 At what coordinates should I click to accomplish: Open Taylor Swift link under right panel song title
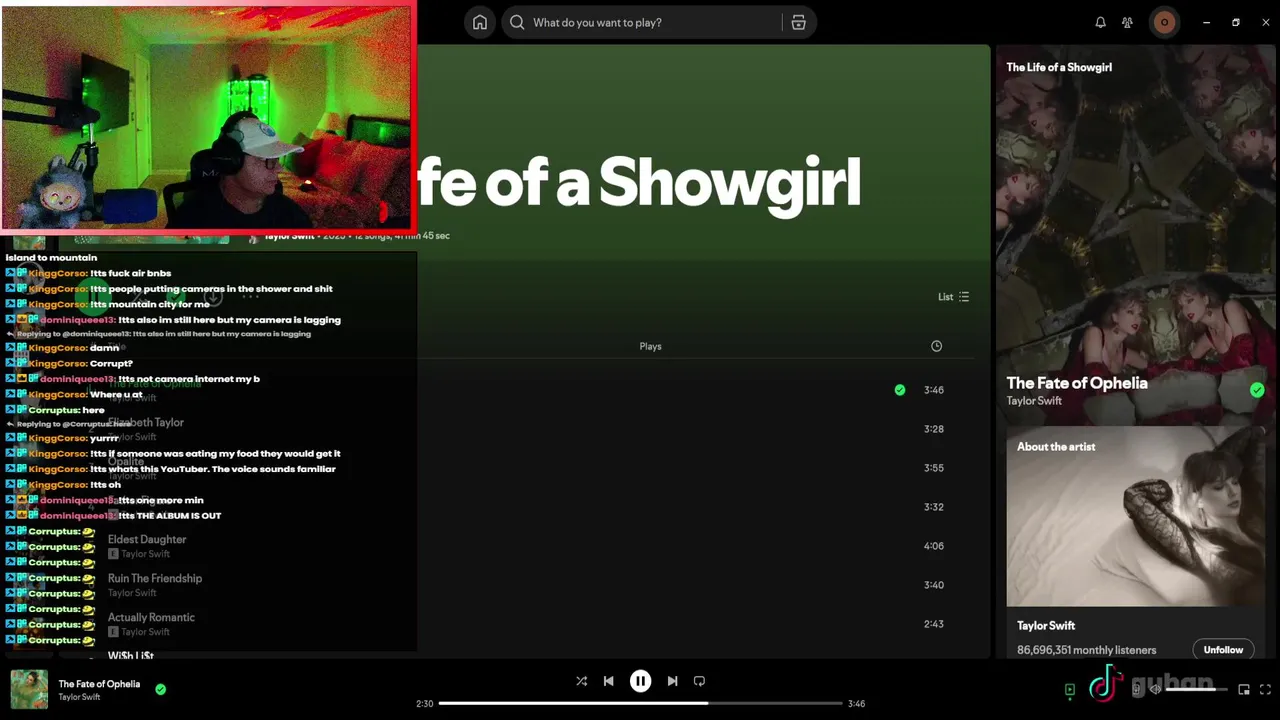click(x=1034, y=401)
